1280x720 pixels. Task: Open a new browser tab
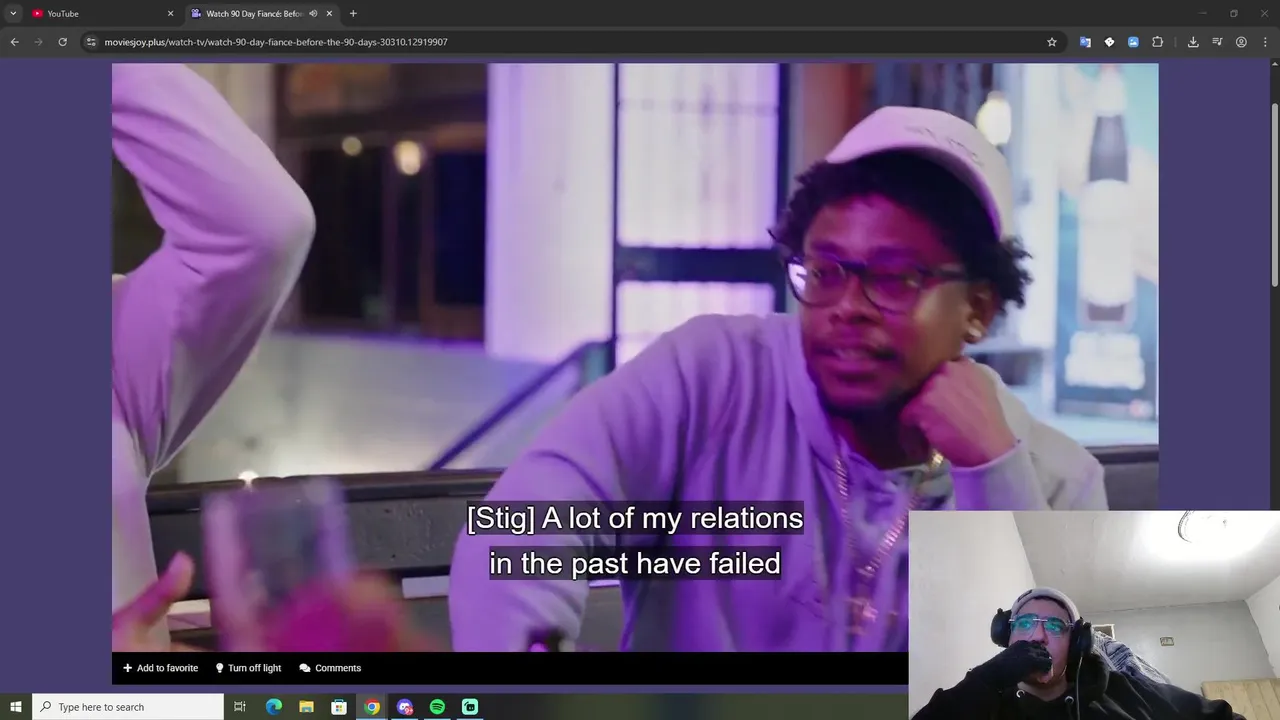point(353,13)
